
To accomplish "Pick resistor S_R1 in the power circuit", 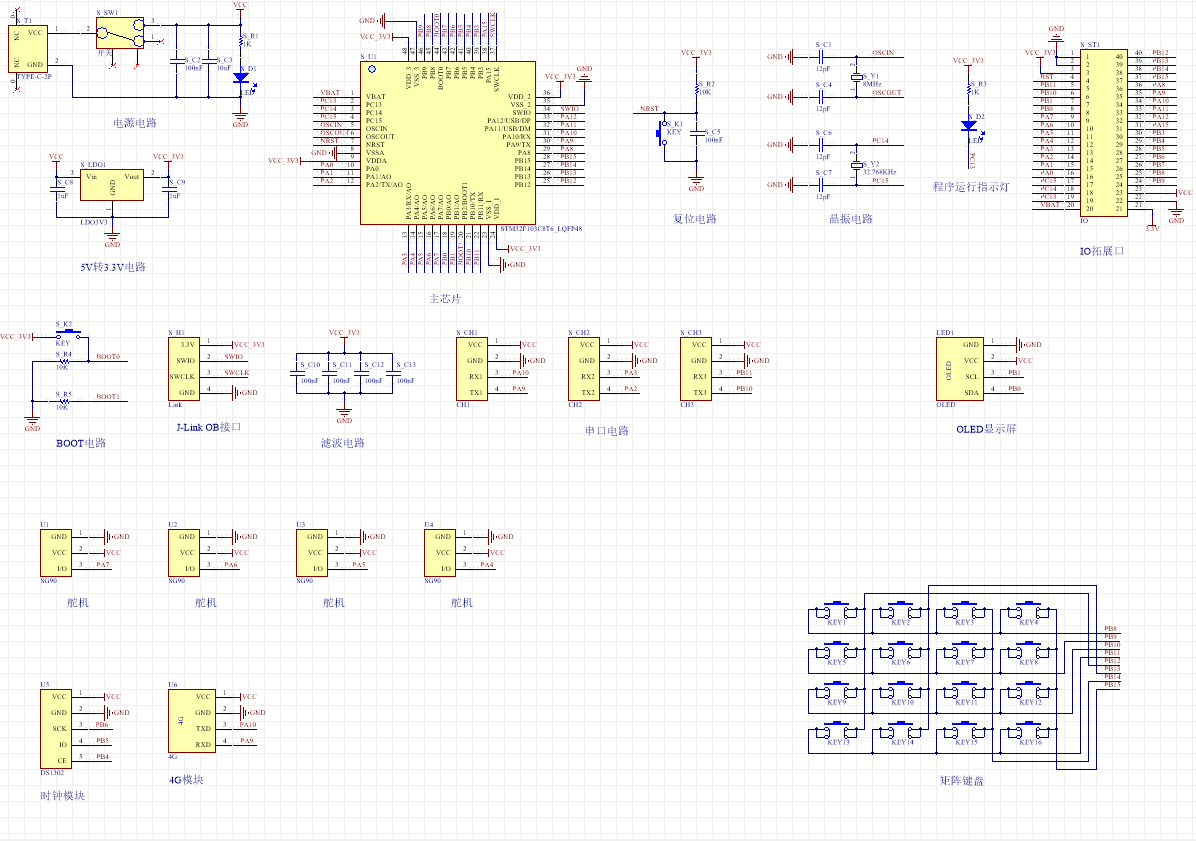I will click(241, 39).
